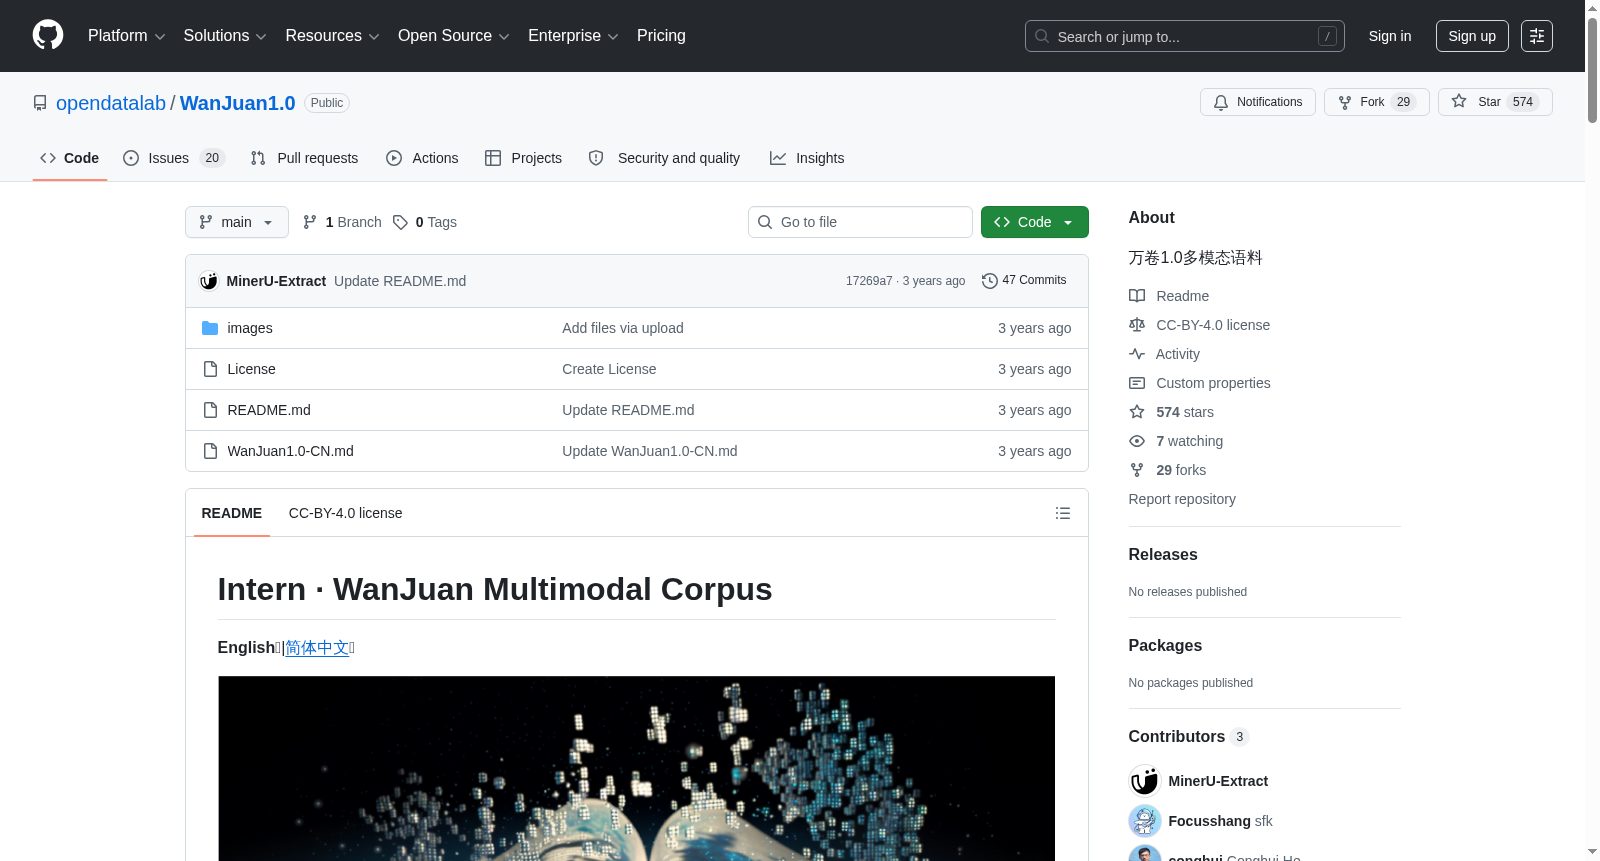Screen dimensions: 1600x861
Task: Click the README.md file icon
Action: [x=210, y=410]
